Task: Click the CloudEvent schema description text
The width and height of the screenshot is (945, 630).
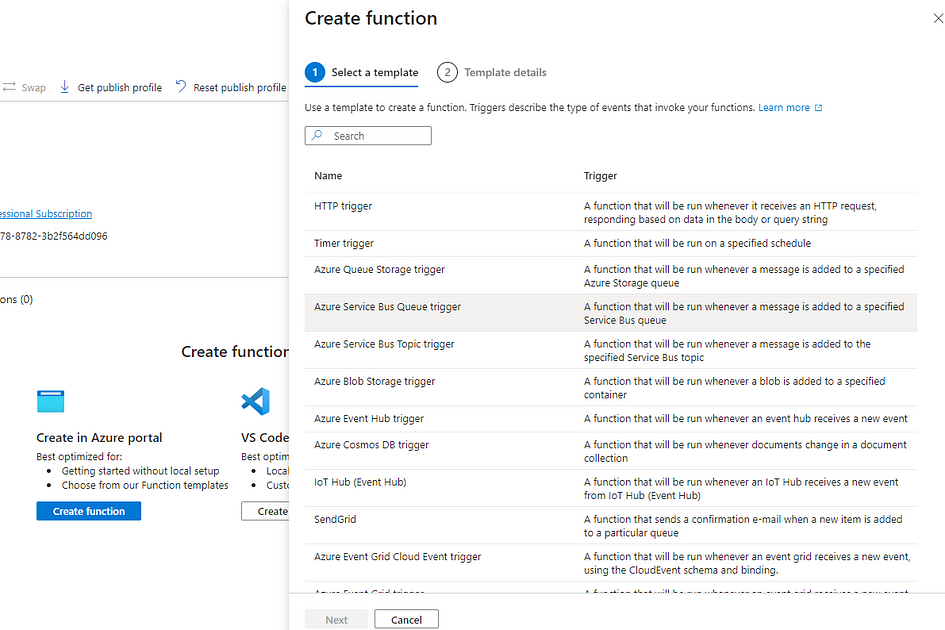Action: tap(747, 564)
